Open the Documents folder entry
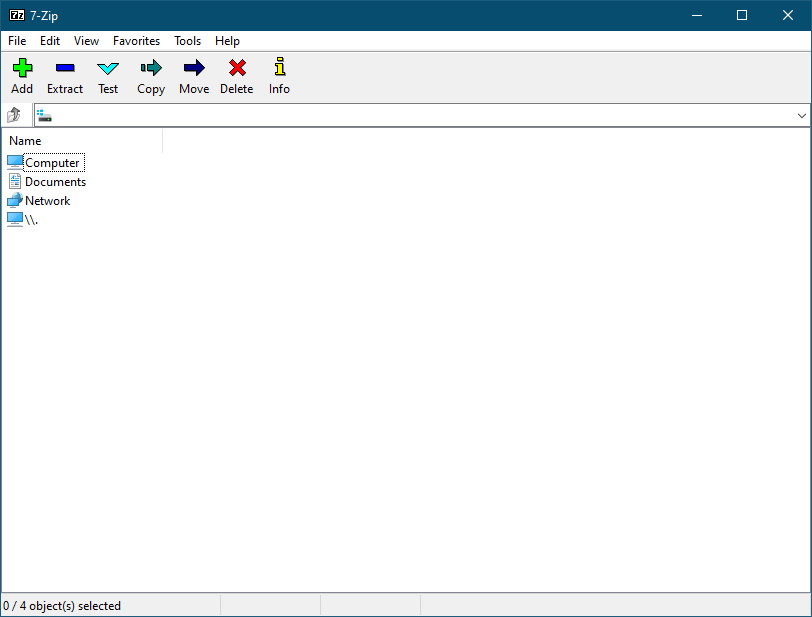This screenshot has height=617, width=812. point(56,181)
